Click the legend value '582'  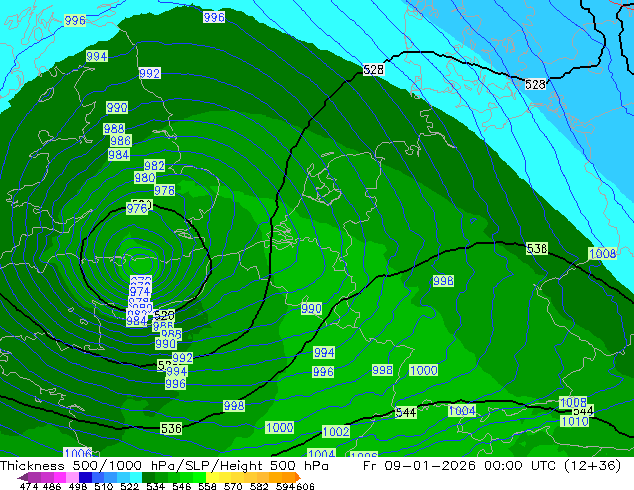point(259,486)
